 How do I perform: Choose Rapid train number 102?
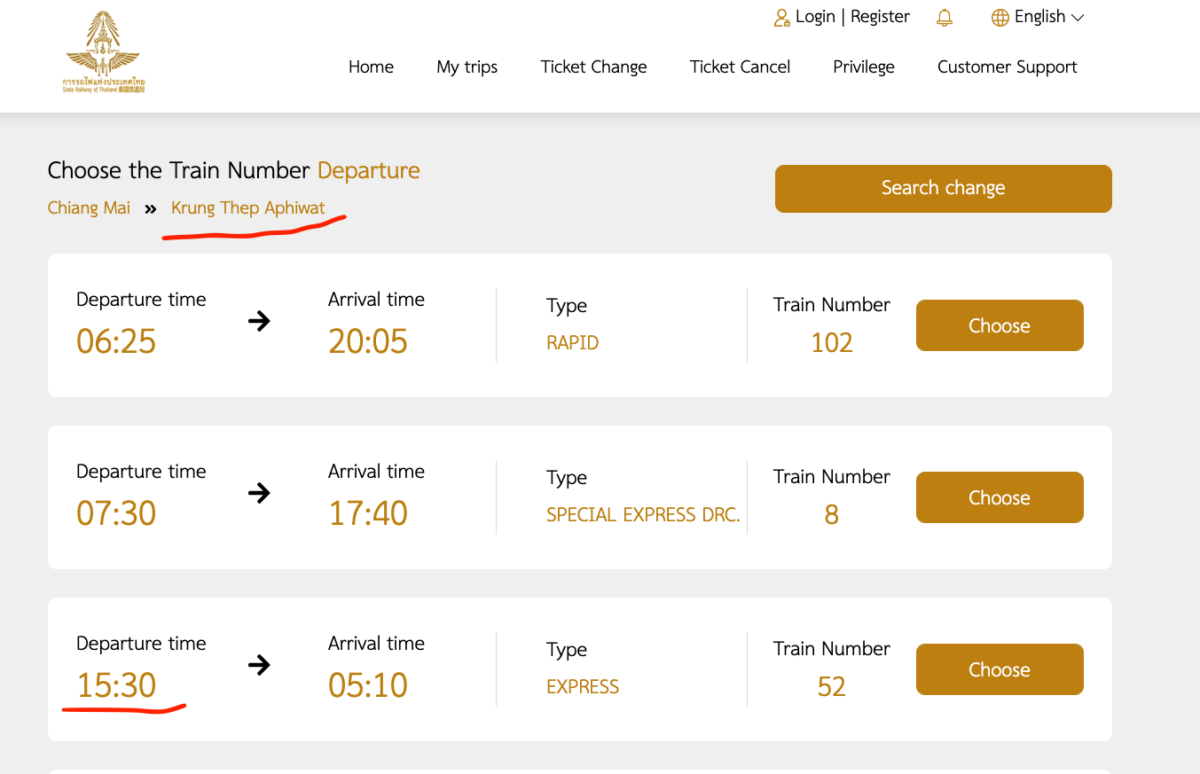pos(999,326)
